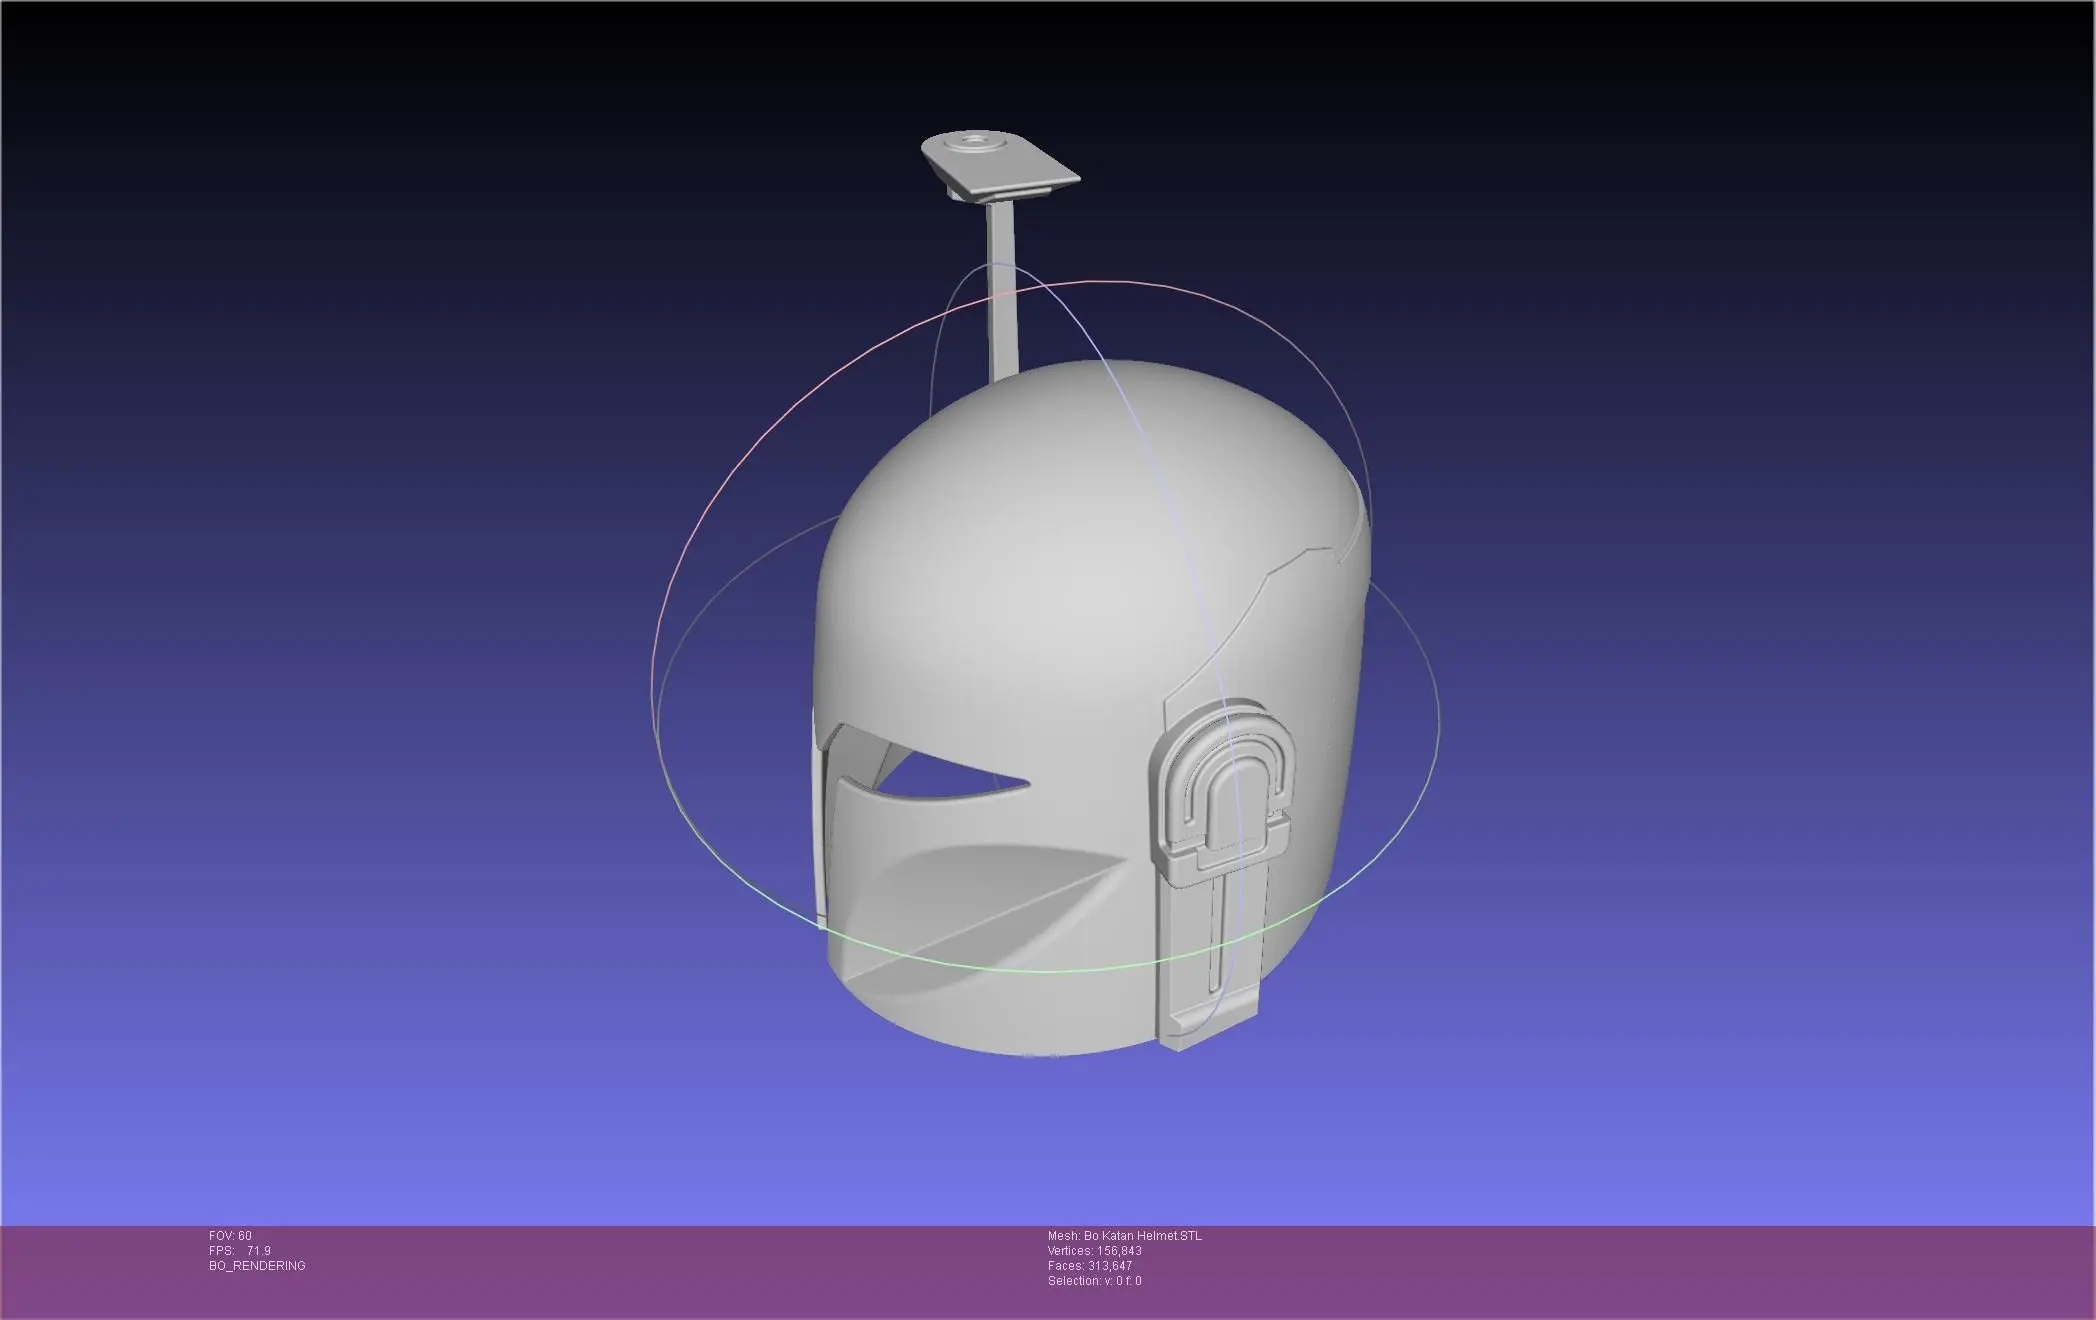Viewport: 2096px width, 1320px height.
Task: Click the Mesh: Bo Katan Helmet.STL label
Action: coord(1125,1236)
